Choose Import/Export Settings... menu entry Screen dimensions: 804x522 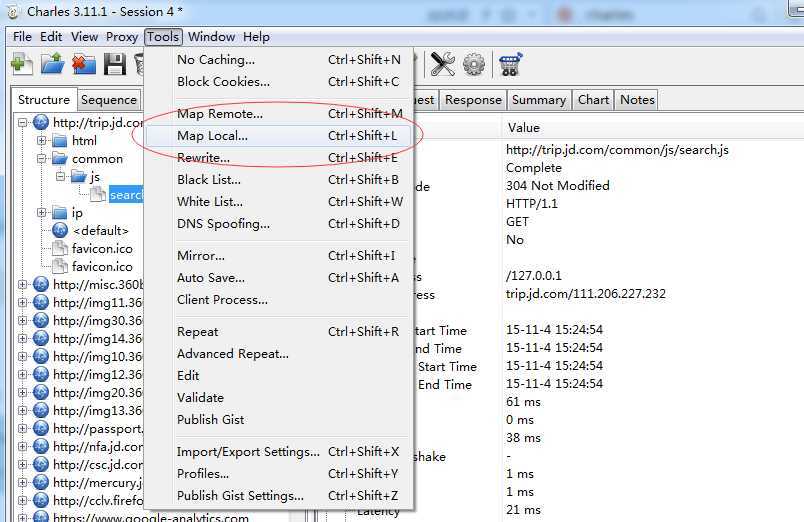(x=279, y=452)
